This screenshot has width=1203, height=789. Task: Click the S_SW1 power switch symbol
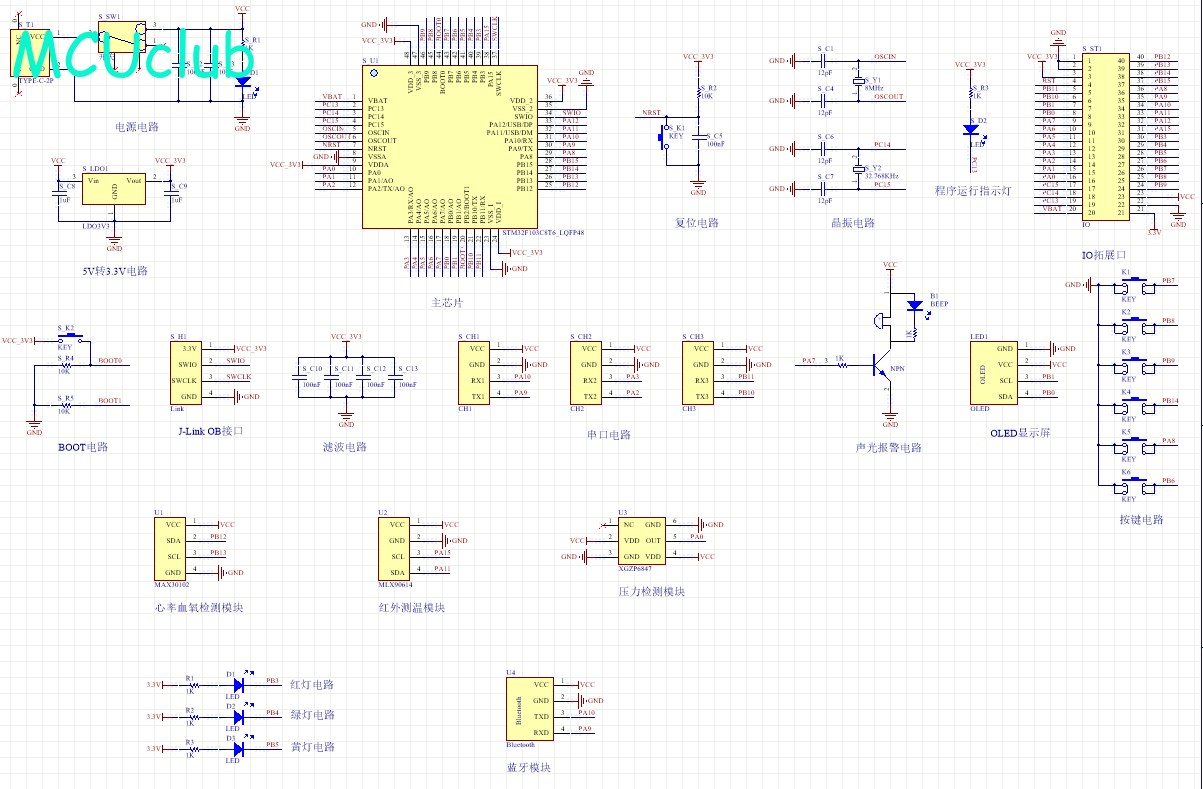click(124, 39)
